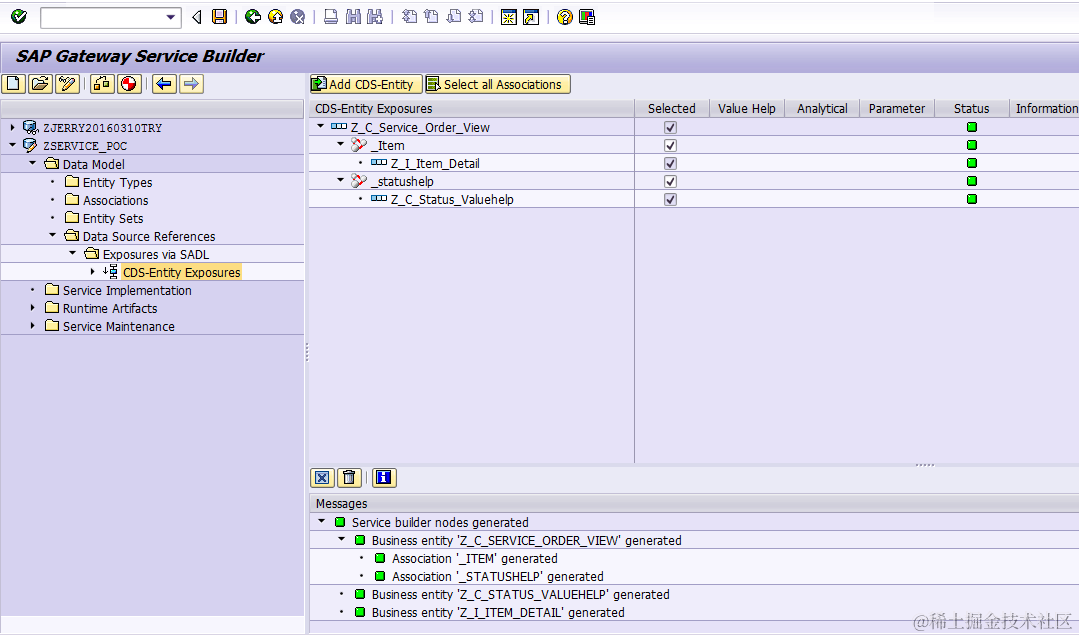The height and width of the screenshot is (638, 1079).
Task: Toggle Selected checkbox for _statushelp association
Action: pyautogui.click(x=670, y=181)
